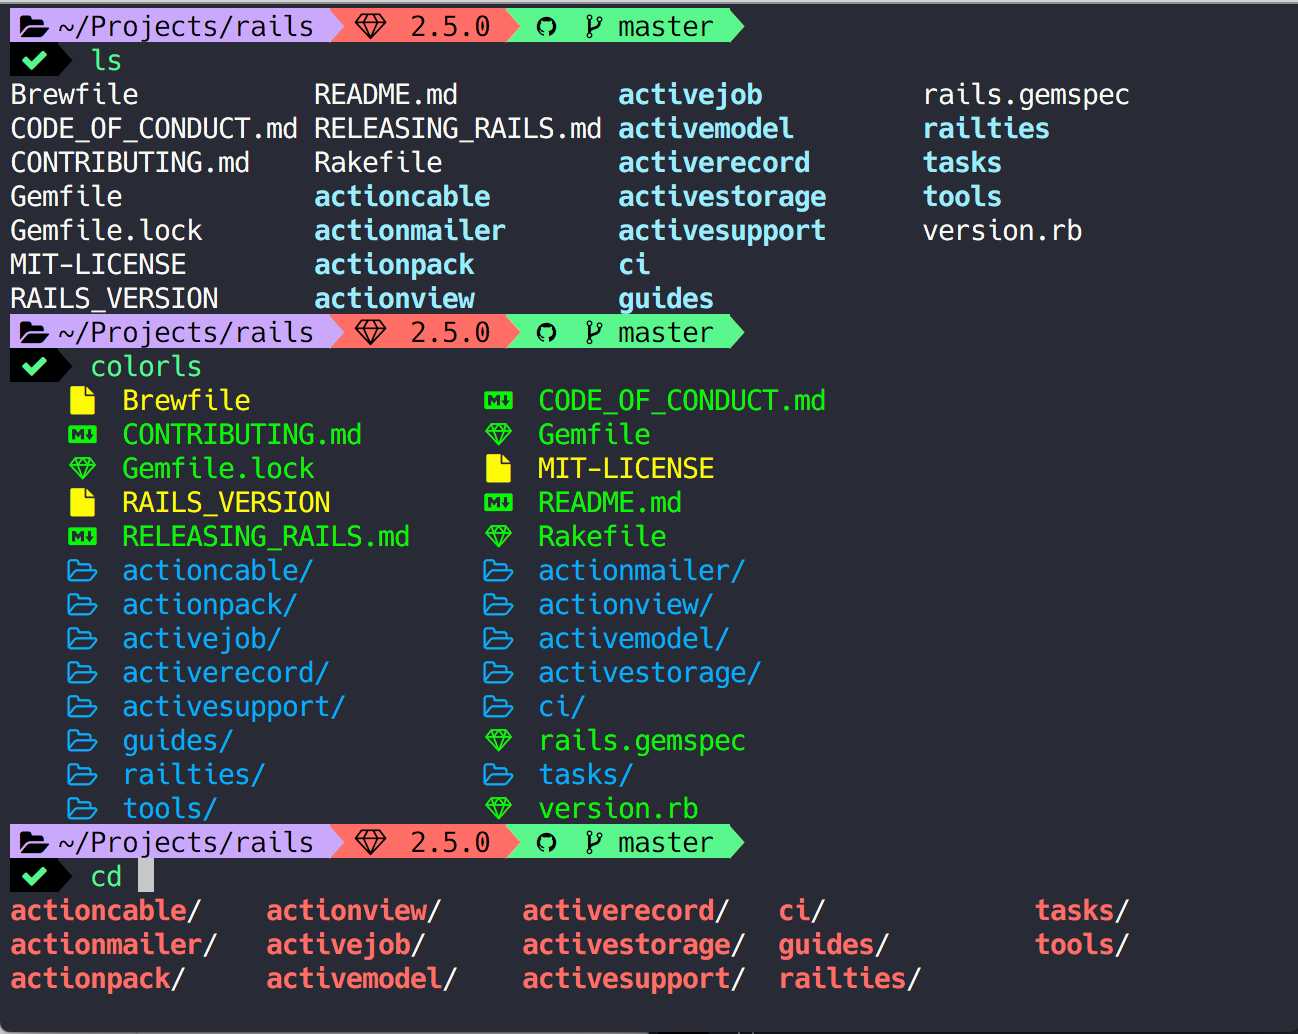The height and width of the screenshot is (1034, 1298).
Task: Click 'MIT-LICENSE' in the plain ls output
Action: click(x=98, y=265)
